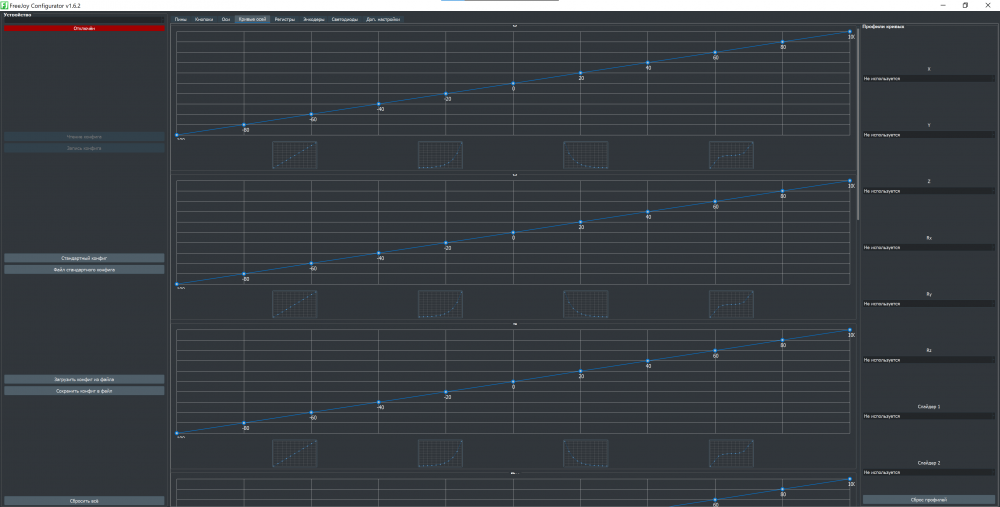Viewport: 1000px width, 507px height.
Task: Select the 60 point on third curve graph
Action: pyautogui.click(x=715, y=351)
